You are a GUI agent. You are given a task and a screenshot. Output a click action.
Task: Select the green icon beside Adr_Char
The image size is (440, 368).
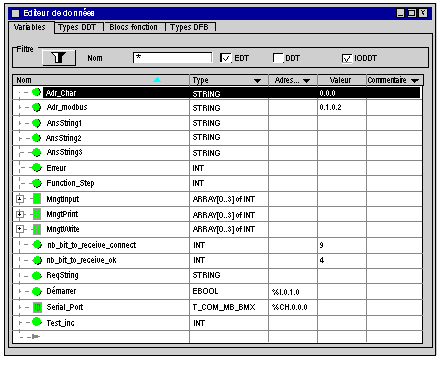tap(36, 92)
